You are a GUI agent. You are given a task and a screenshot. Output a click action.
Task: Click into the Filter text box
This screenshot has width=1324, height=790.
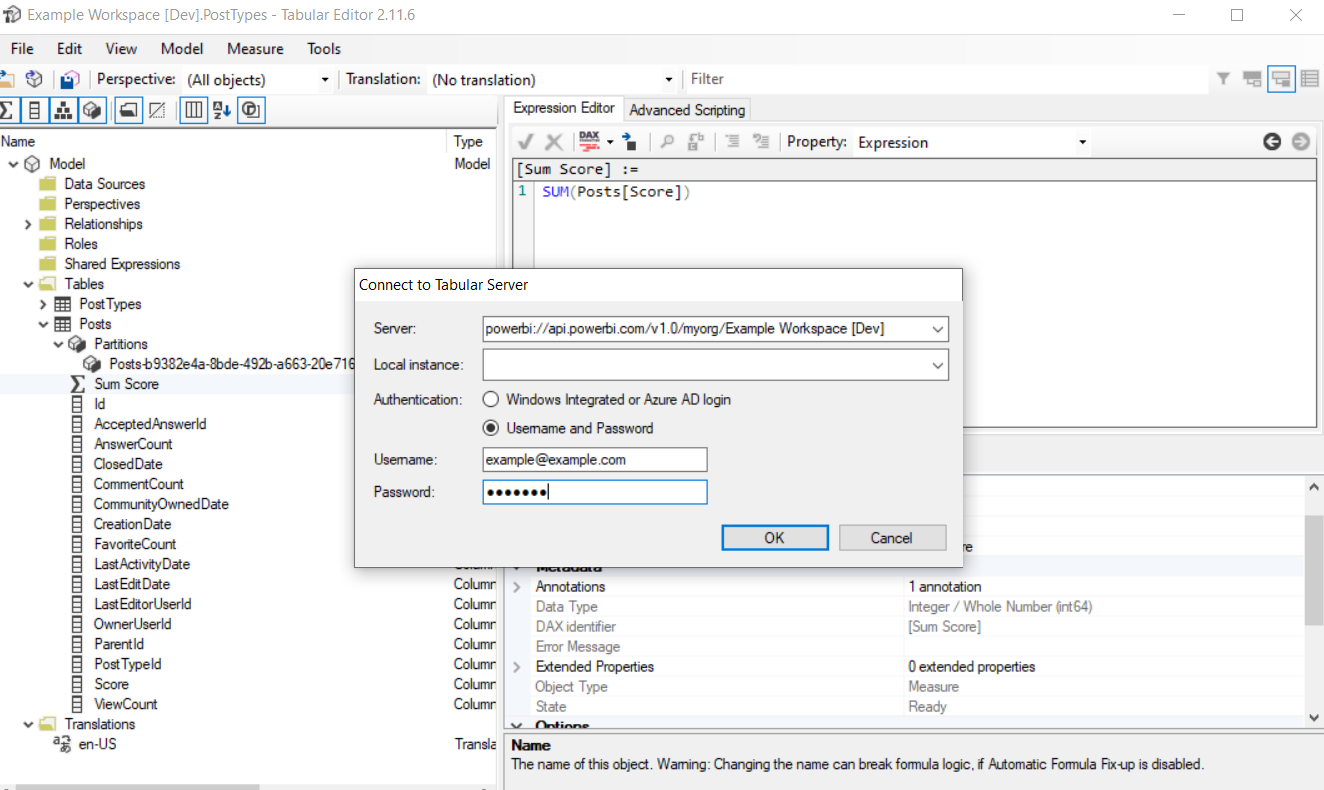tap(946, 79)
